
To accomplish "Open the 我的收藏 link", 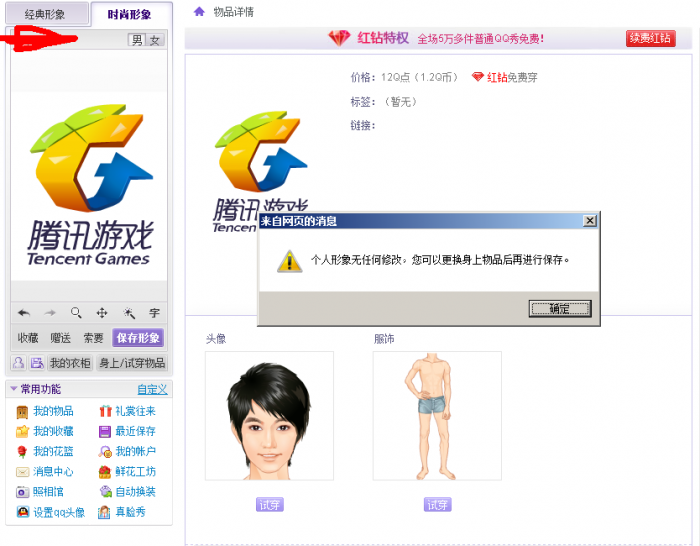I will pyautogui.click(x=53, y=431).
